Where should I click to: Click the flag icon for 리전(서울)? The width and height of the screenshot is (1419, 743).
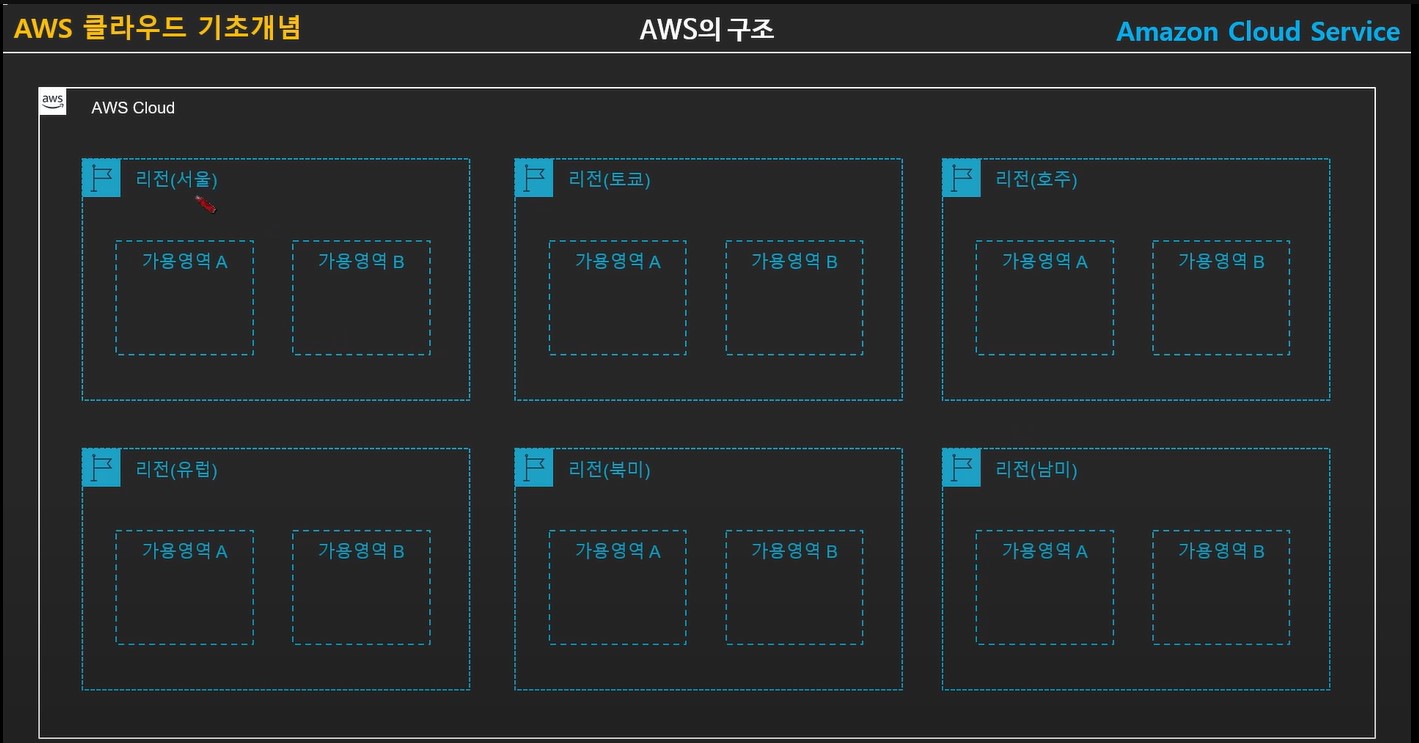101,178
